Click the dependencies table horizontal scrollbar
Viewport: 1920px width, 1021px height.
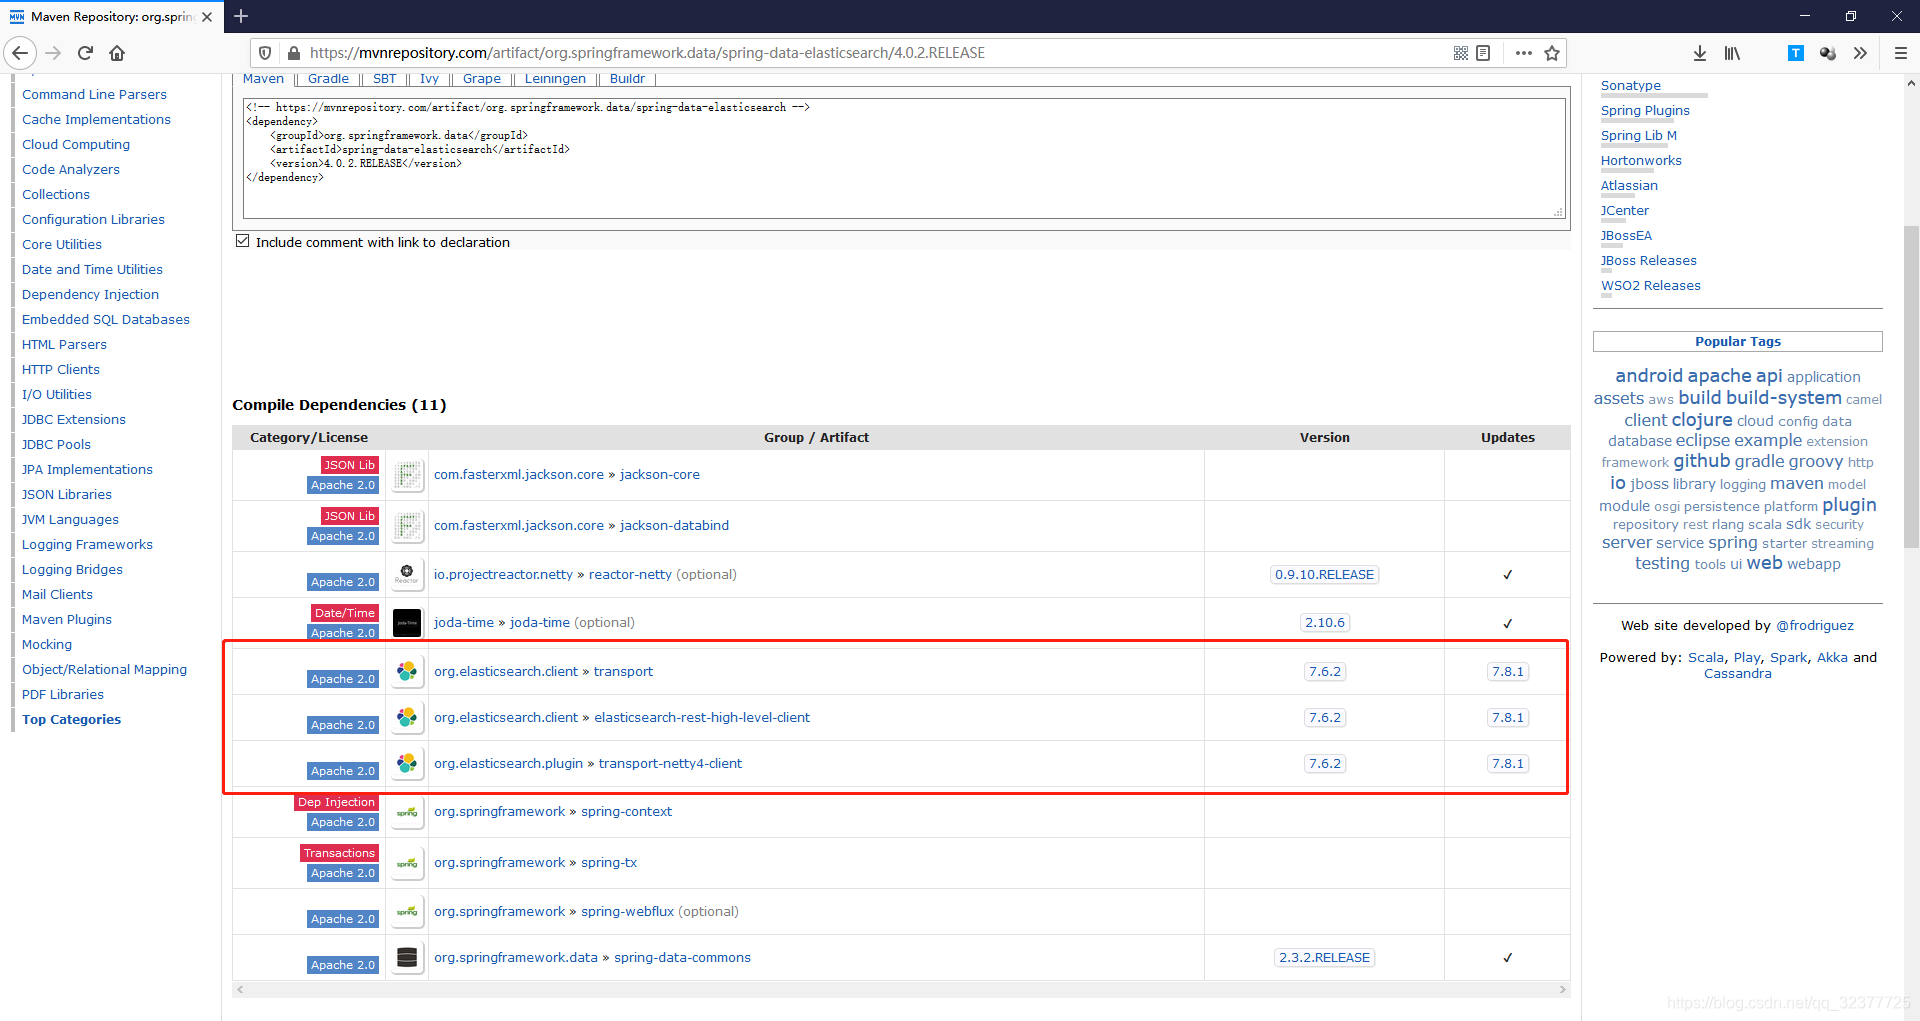point(901,990)
